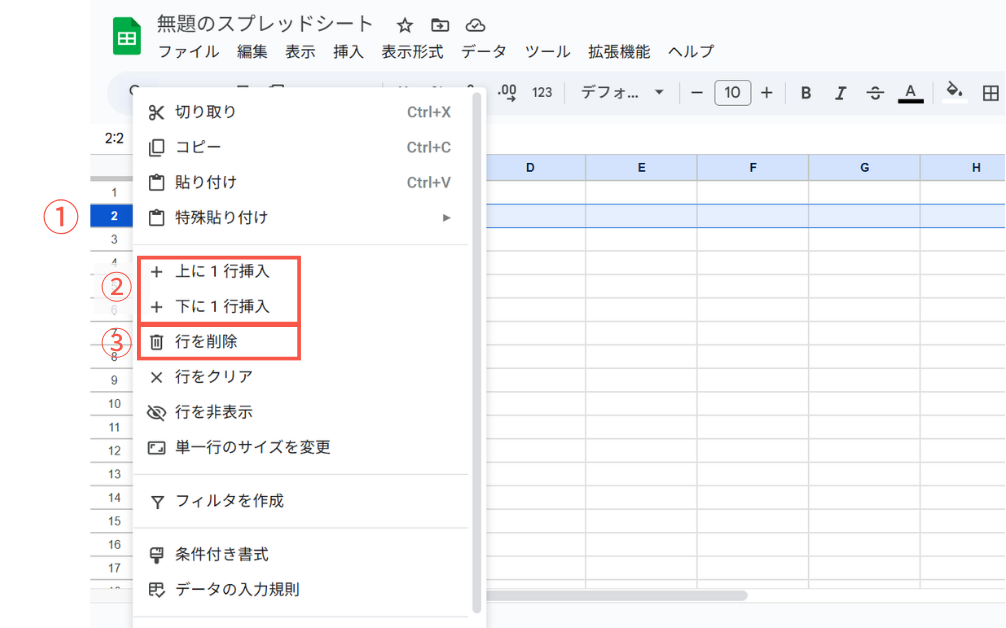The width and height of the screenshot is (1006, 628).
Task: Toggle bold formatting
Action: pos(806,93)
